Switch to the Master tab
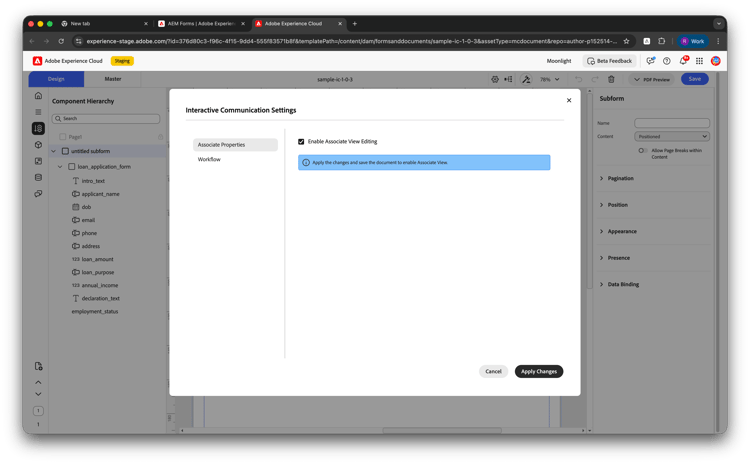This screenshot has width=750, height=464. click(x=113, y=79)
